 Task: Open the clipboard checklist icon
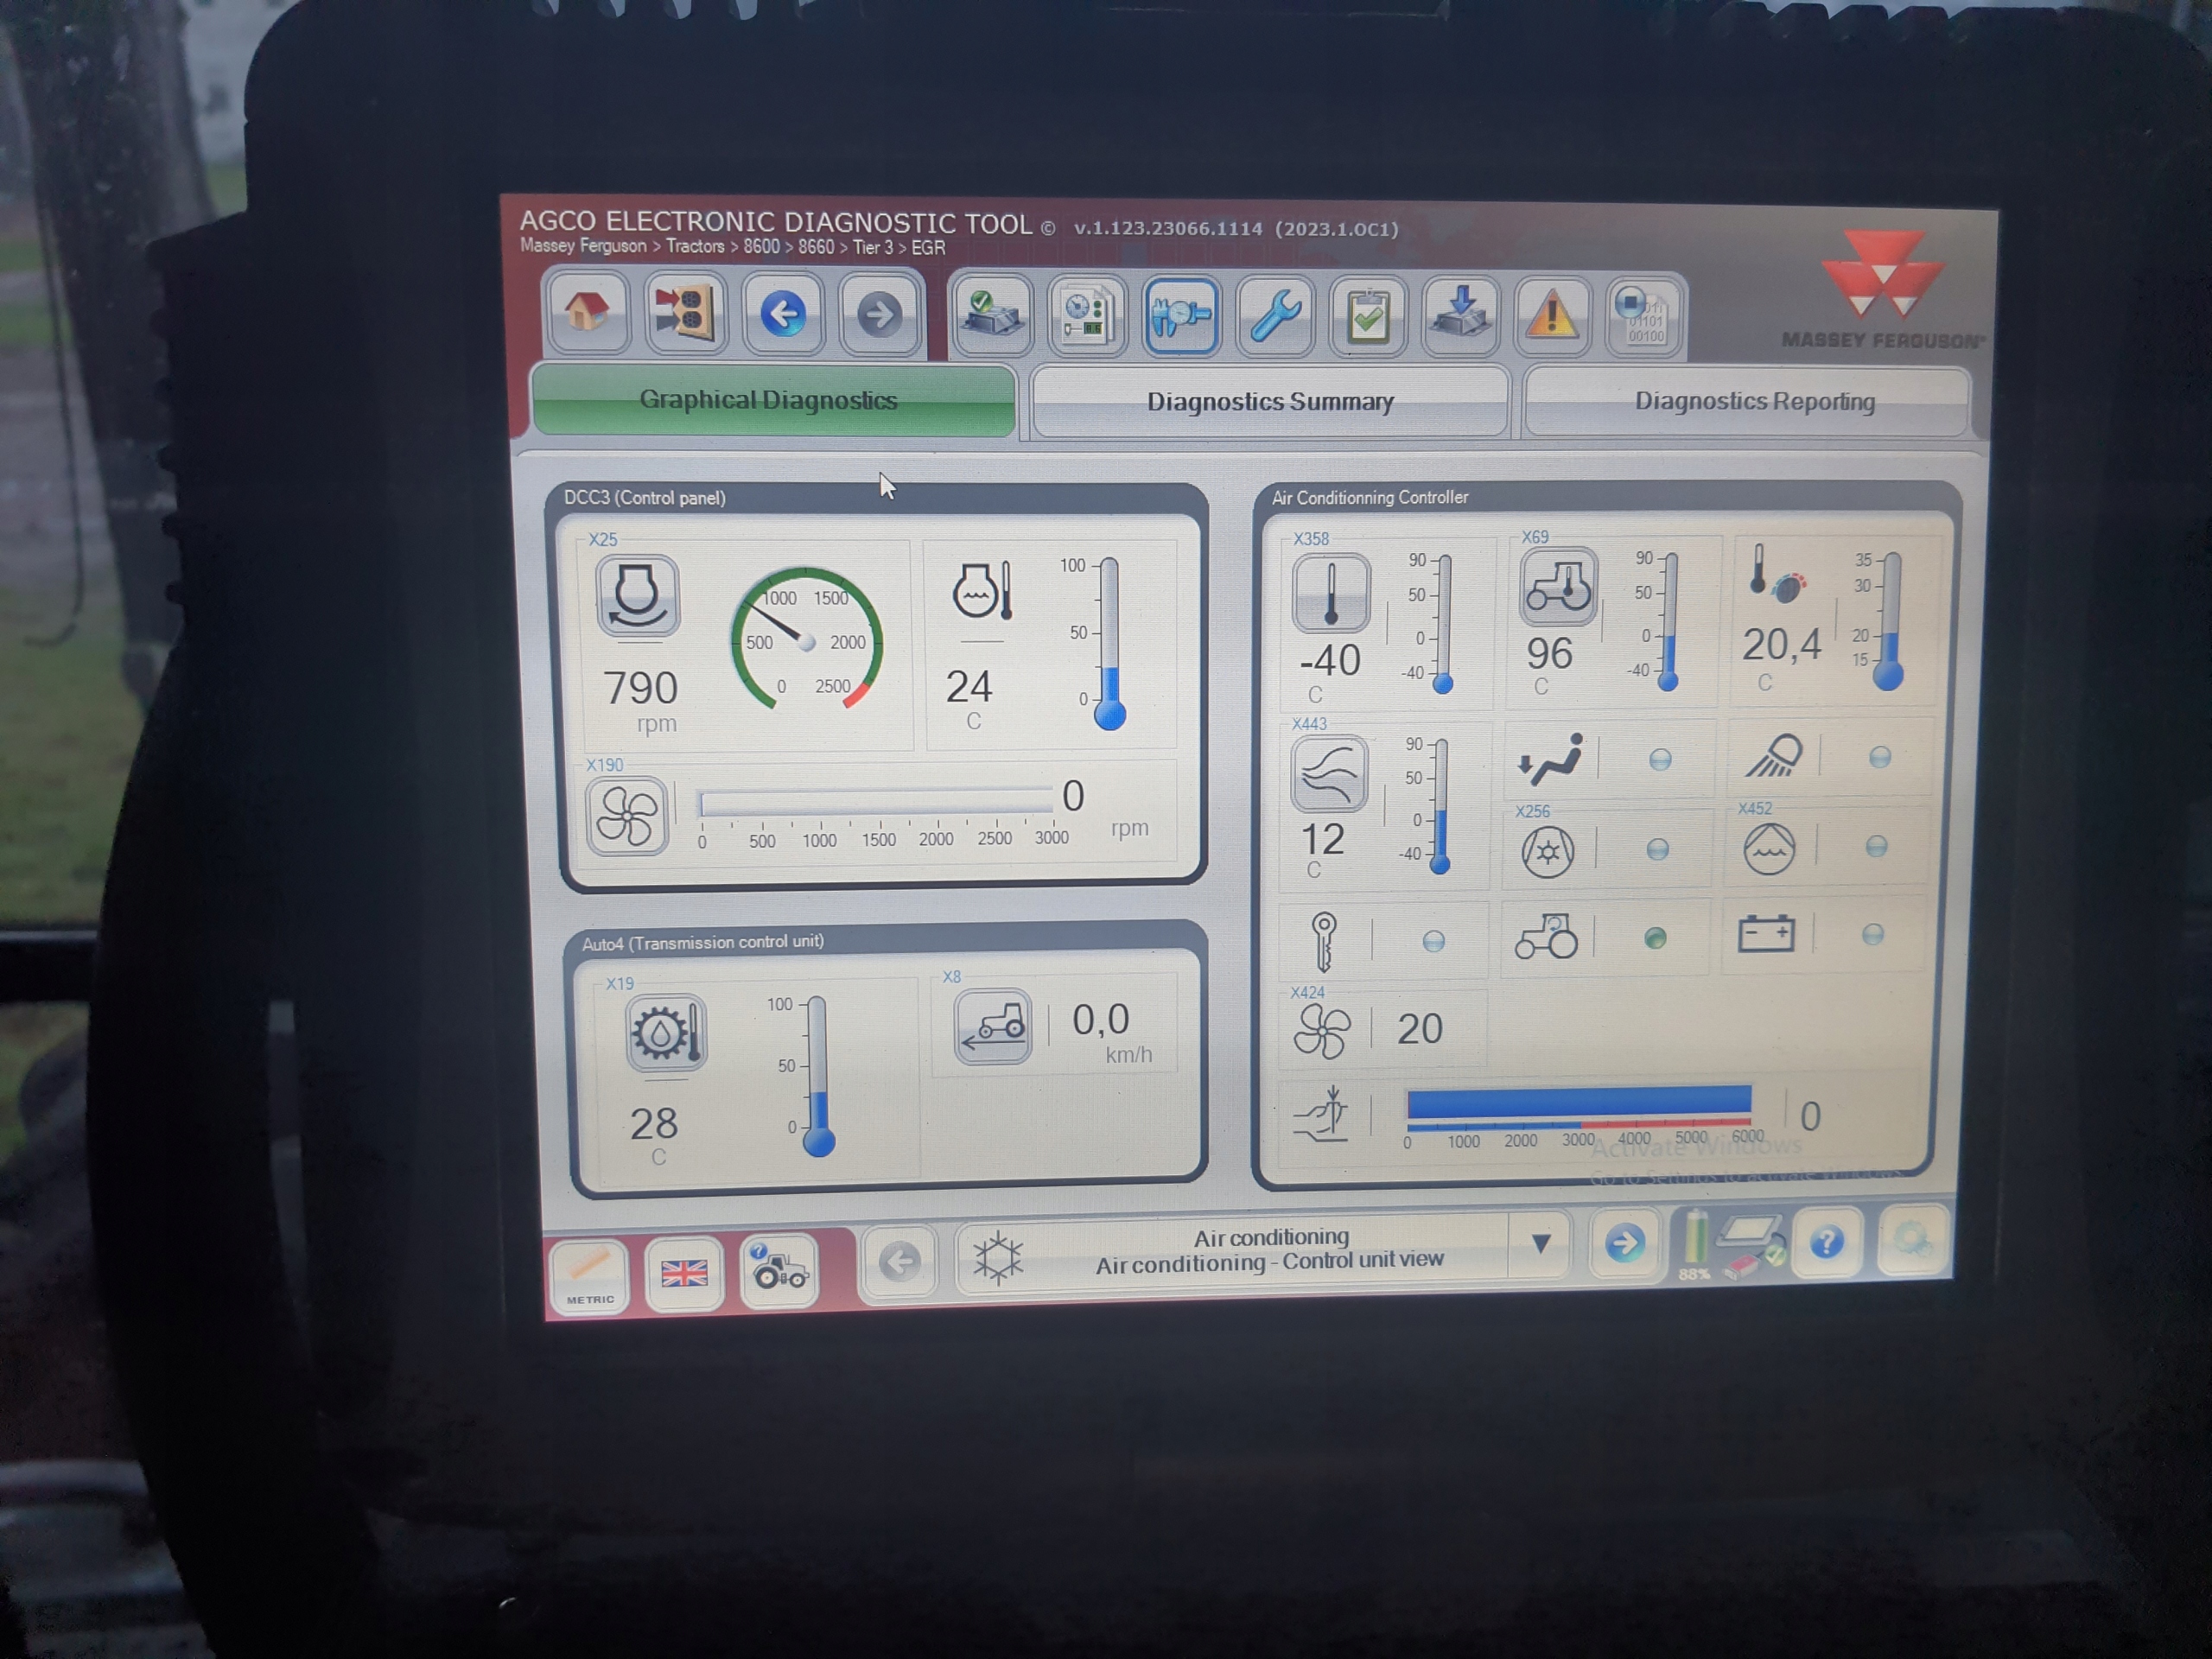1367,317
